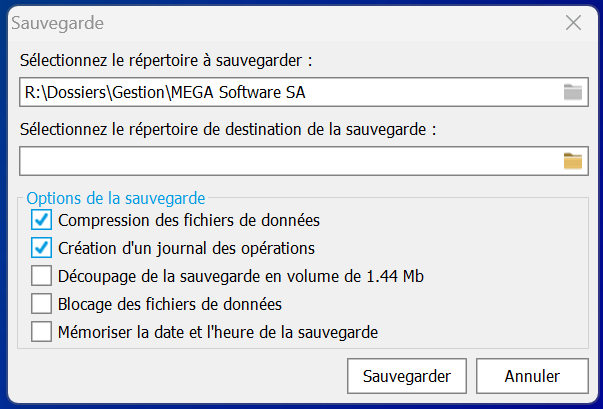Viewport: 603px width, 409px height.
Task: Open the source folder browse icon
Action: tap(572, 93)
